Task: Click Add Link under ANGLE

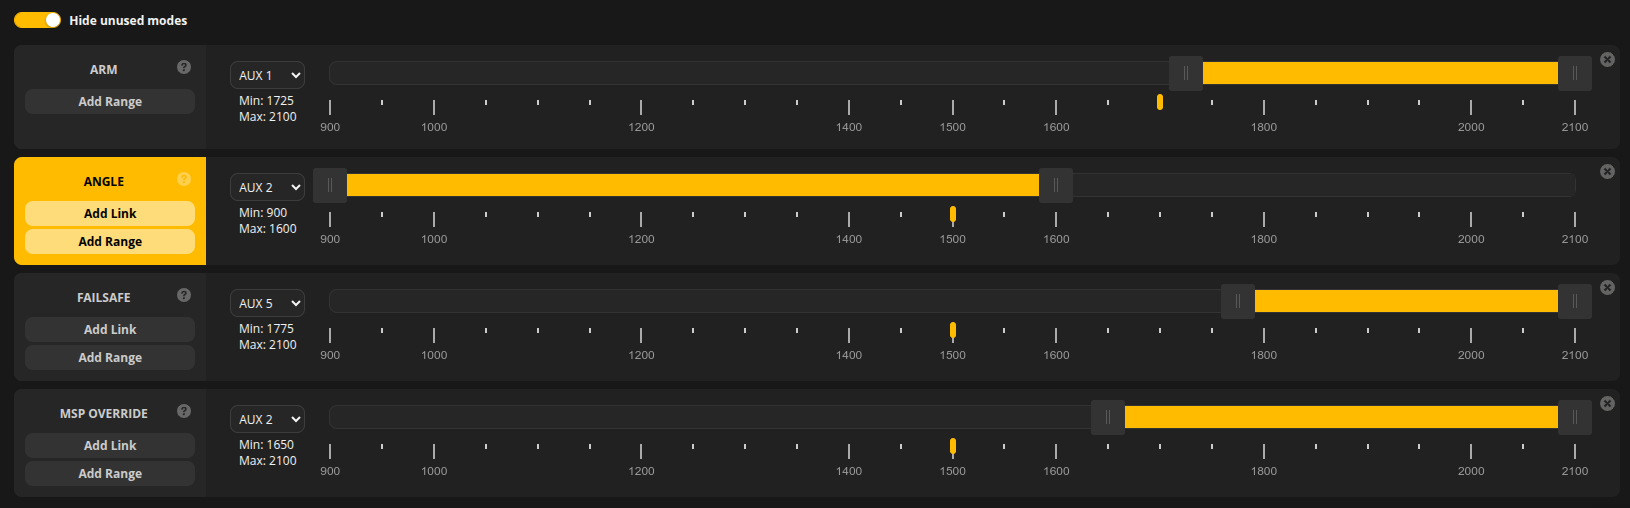Action: 110,213
